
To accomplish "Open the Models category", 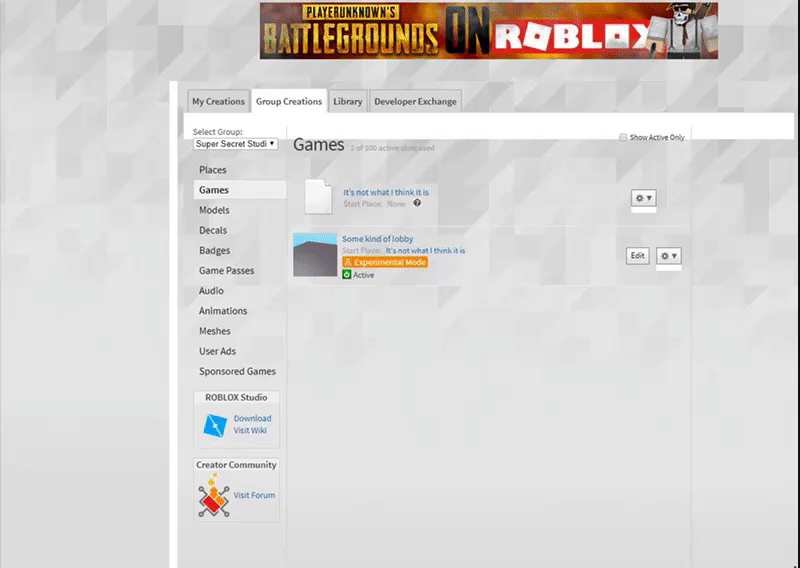I will 214,210.
